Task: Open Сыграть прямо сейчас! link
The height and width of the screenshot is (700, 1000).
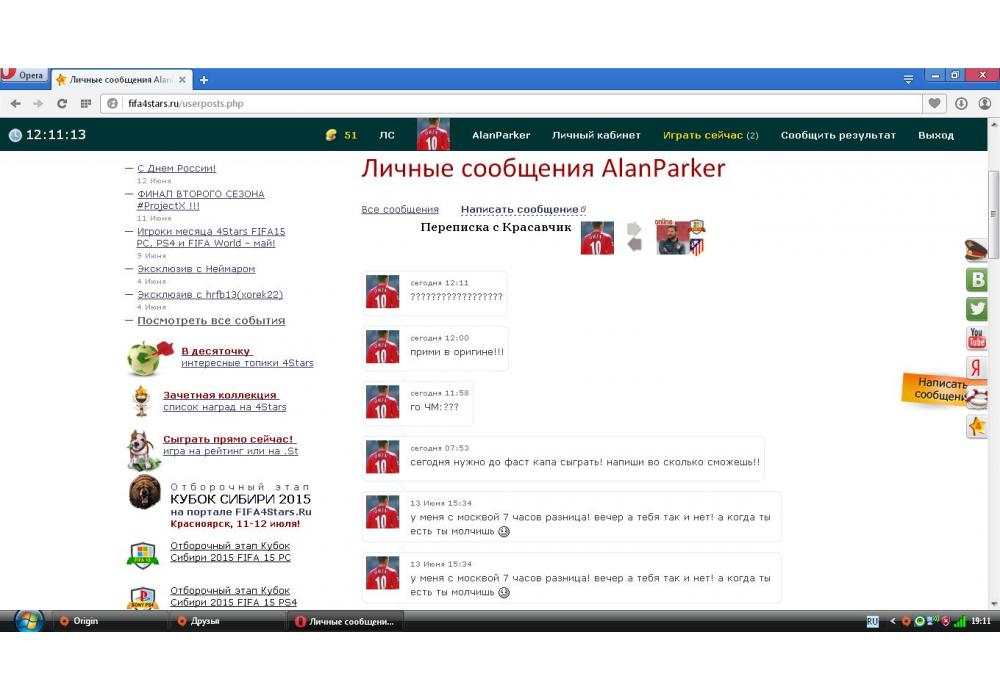Action: [230, 439]
